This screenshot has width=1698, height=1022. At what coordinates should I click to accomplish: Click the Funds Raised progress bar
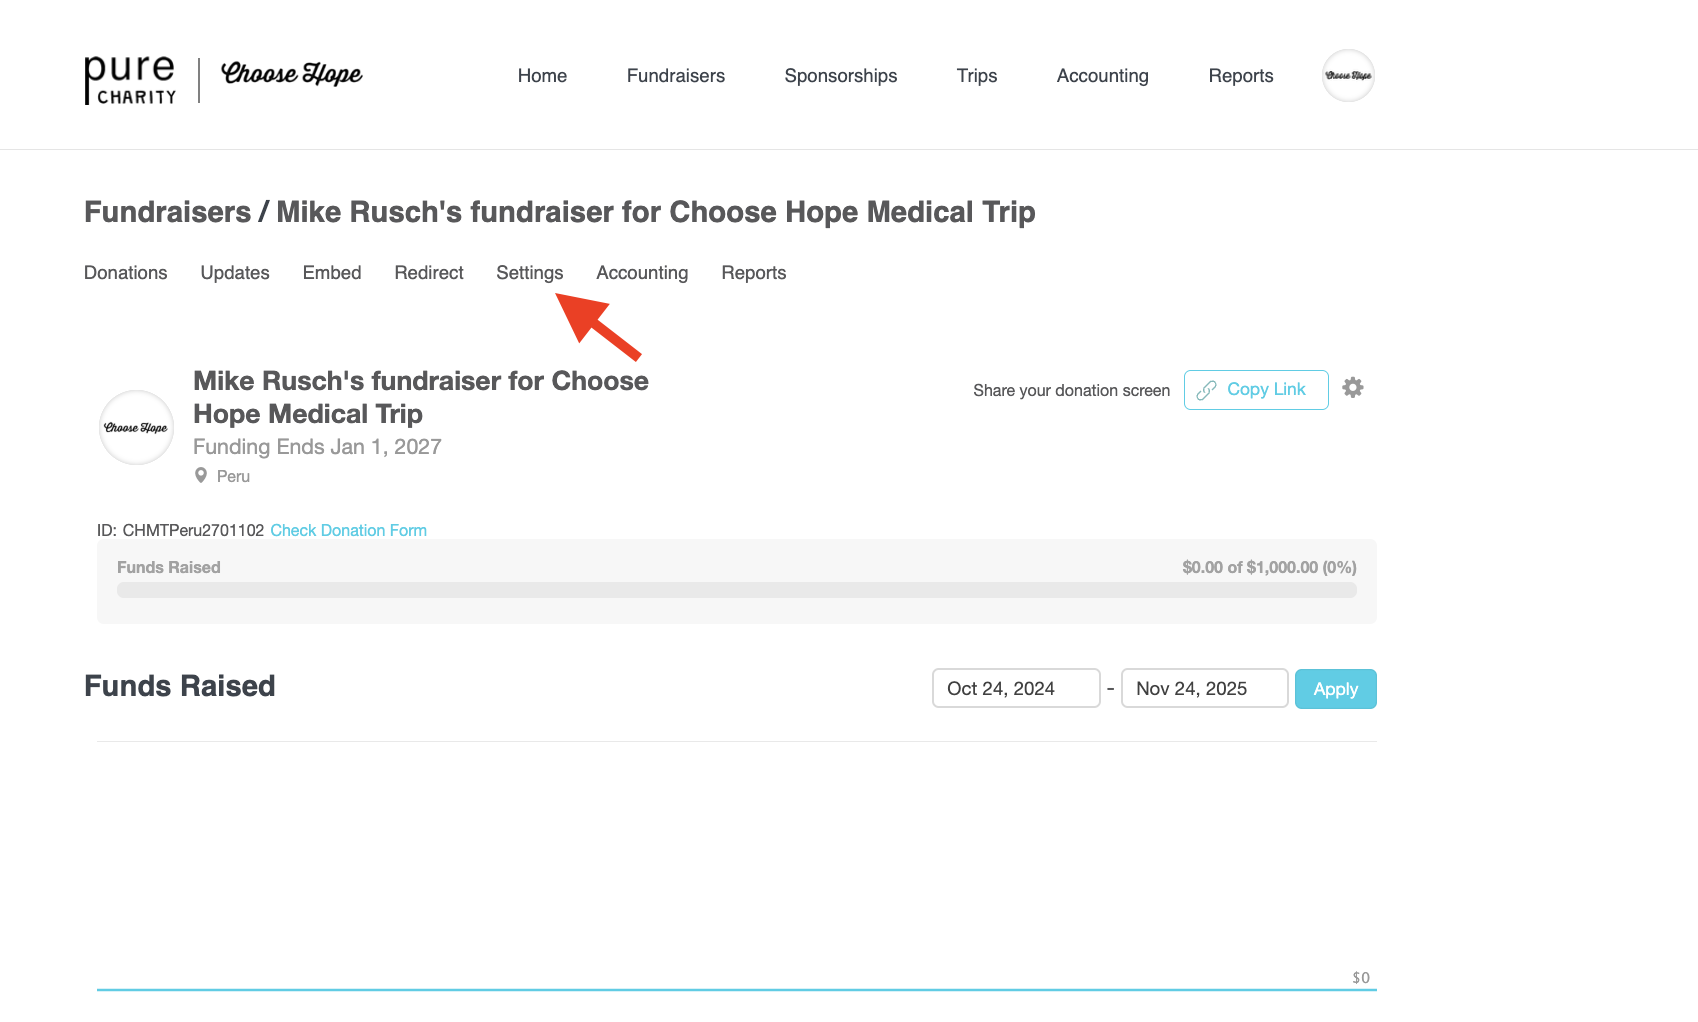click(736, 590)
